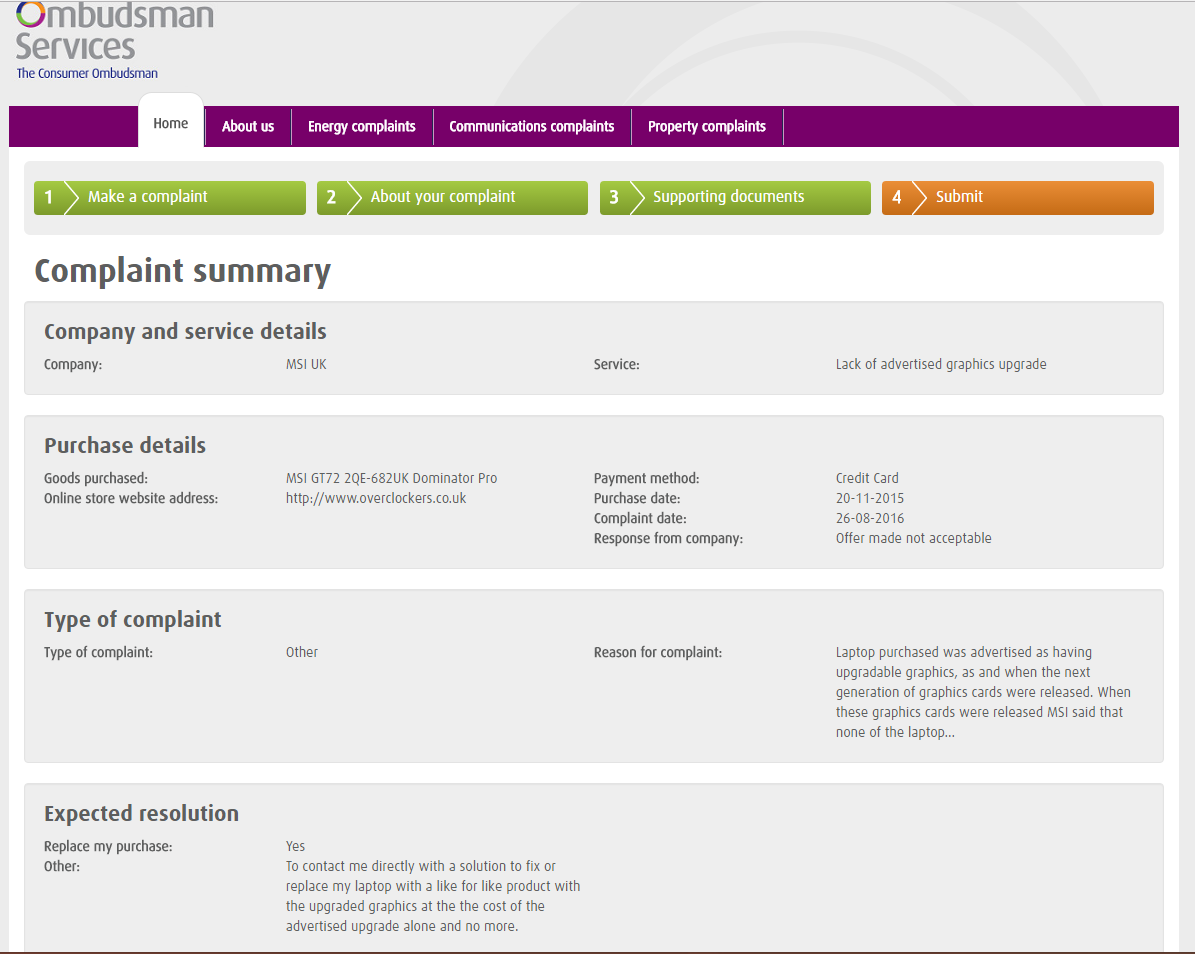
Task: Go to step 1 Make a complaint
Action: click(170, 197)
